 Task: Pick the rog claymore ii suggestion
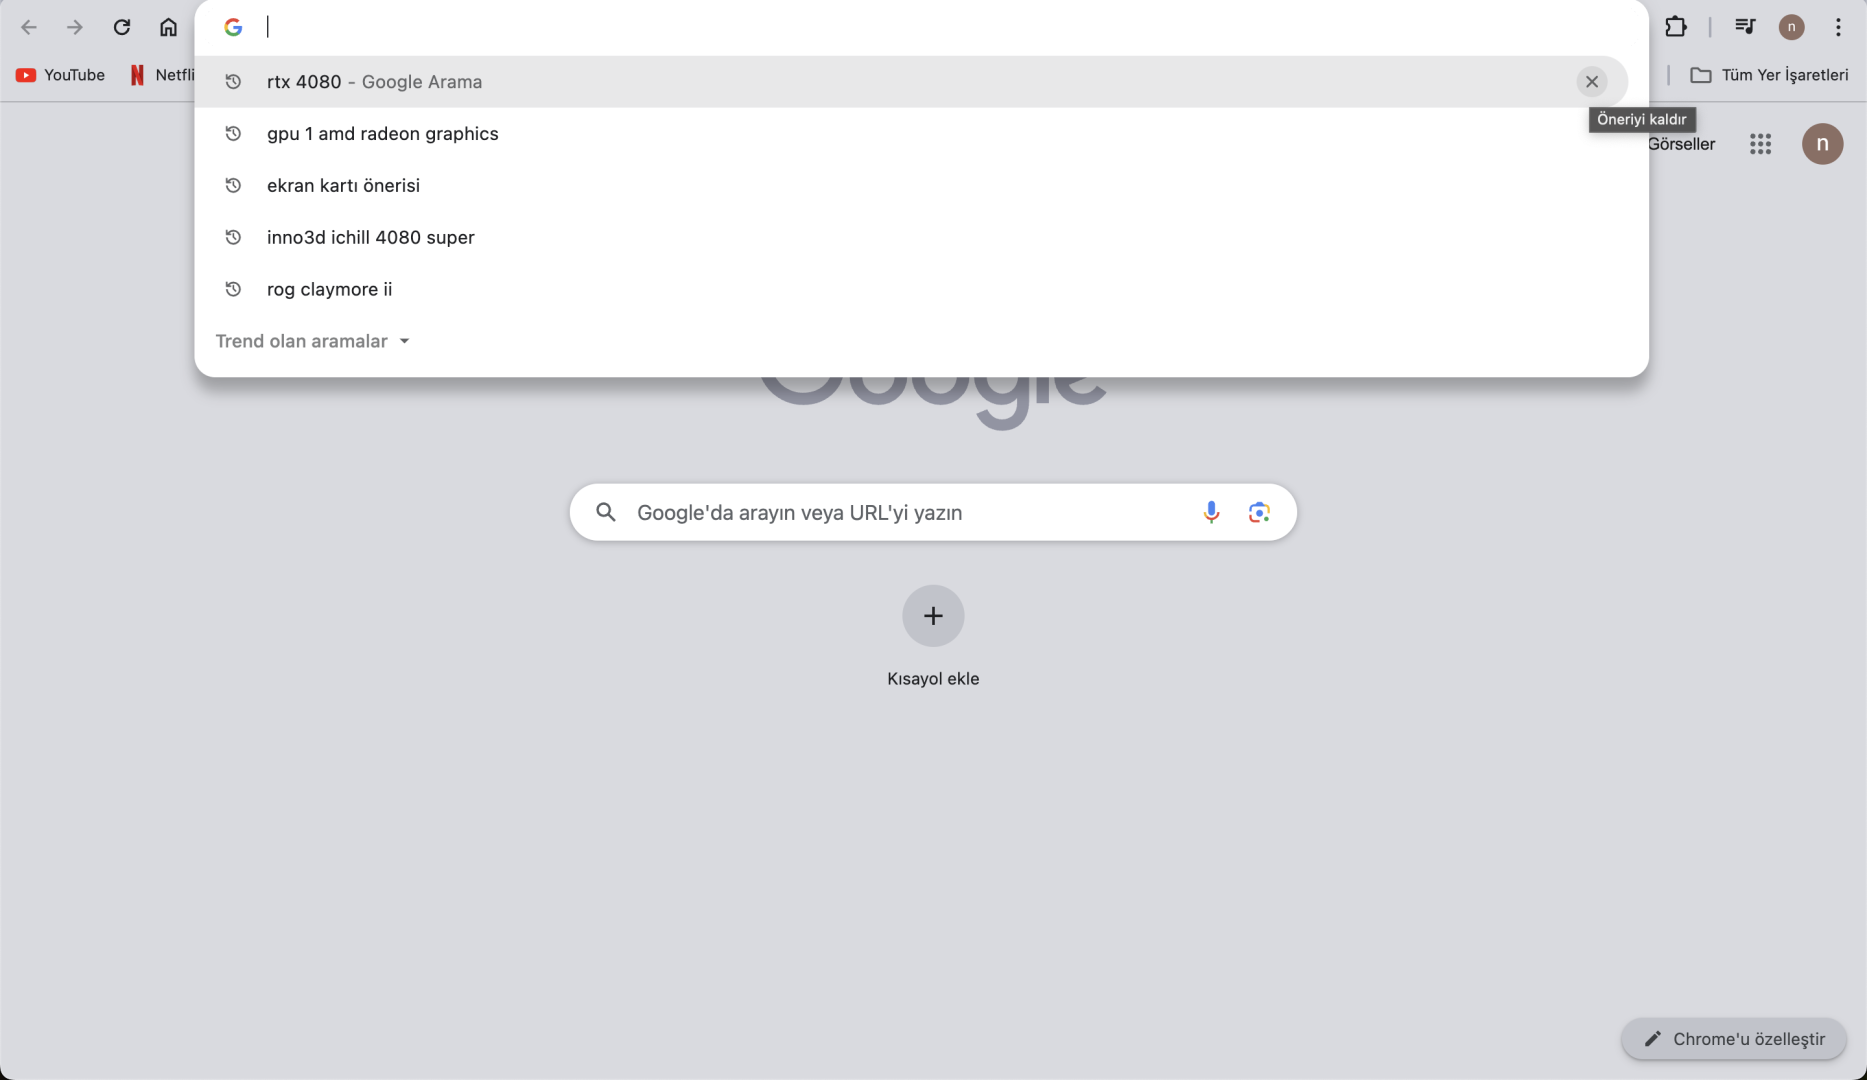(x=329, y=290)
